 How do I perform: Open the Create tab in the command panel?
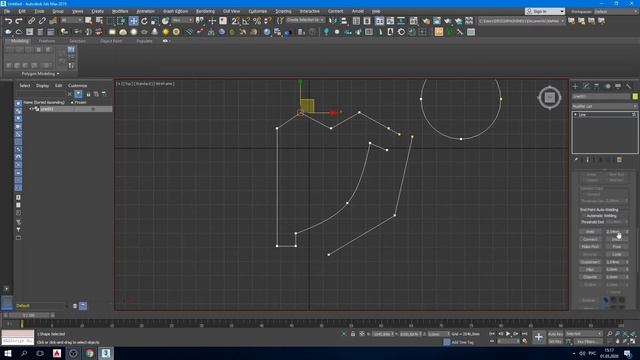click(x=575, y=86)
